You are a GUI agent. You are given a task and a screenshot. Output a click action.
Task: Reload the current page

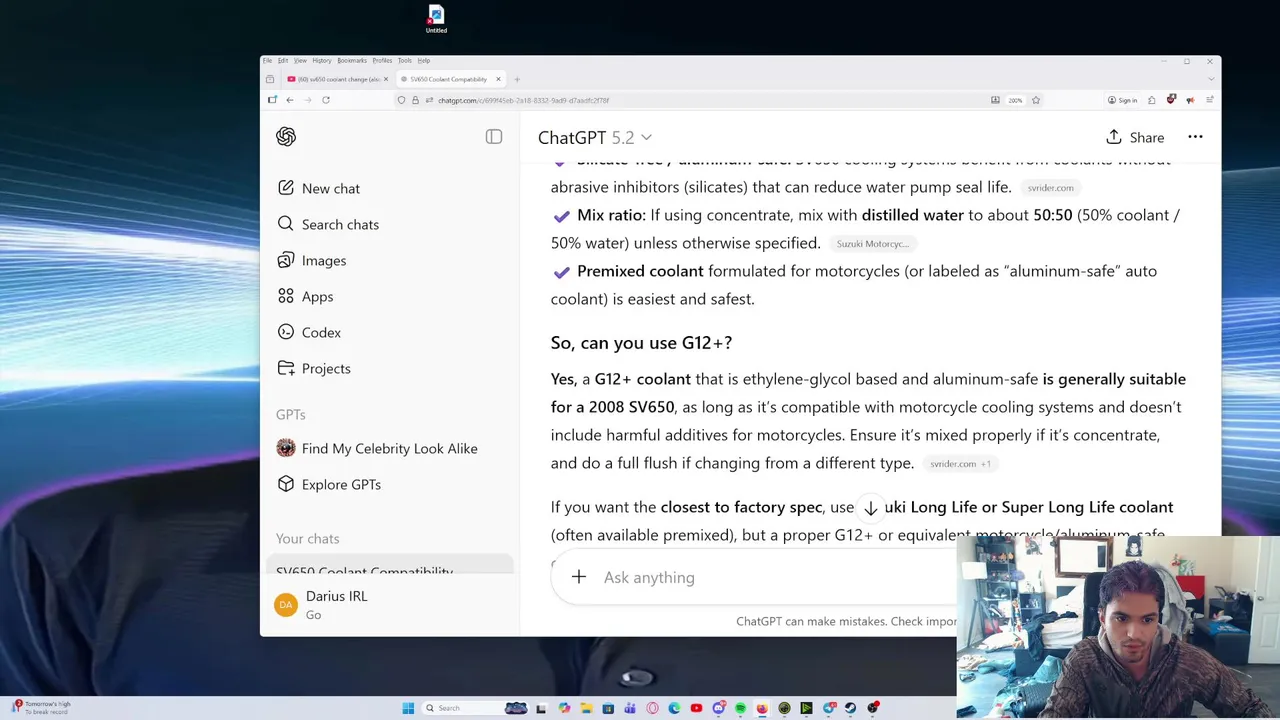326,100
